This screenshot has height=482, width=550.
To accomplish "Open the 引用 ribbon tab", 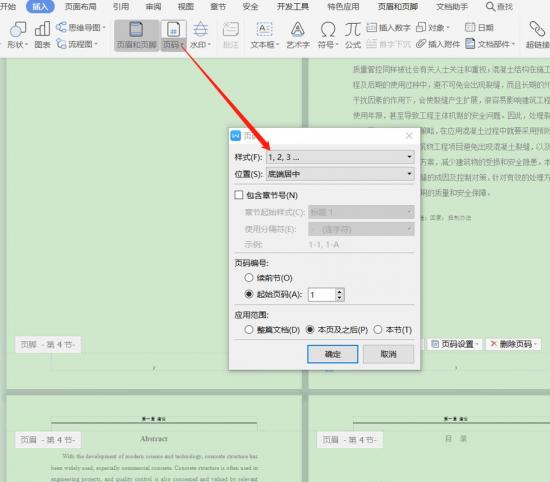I will click(121, 7).
